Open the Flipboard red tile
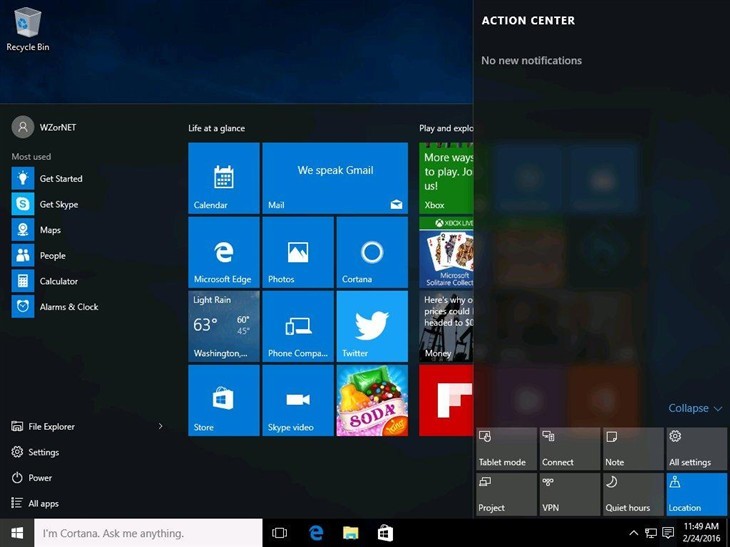The height and width of the screenshot is (547, 730). 446,400
